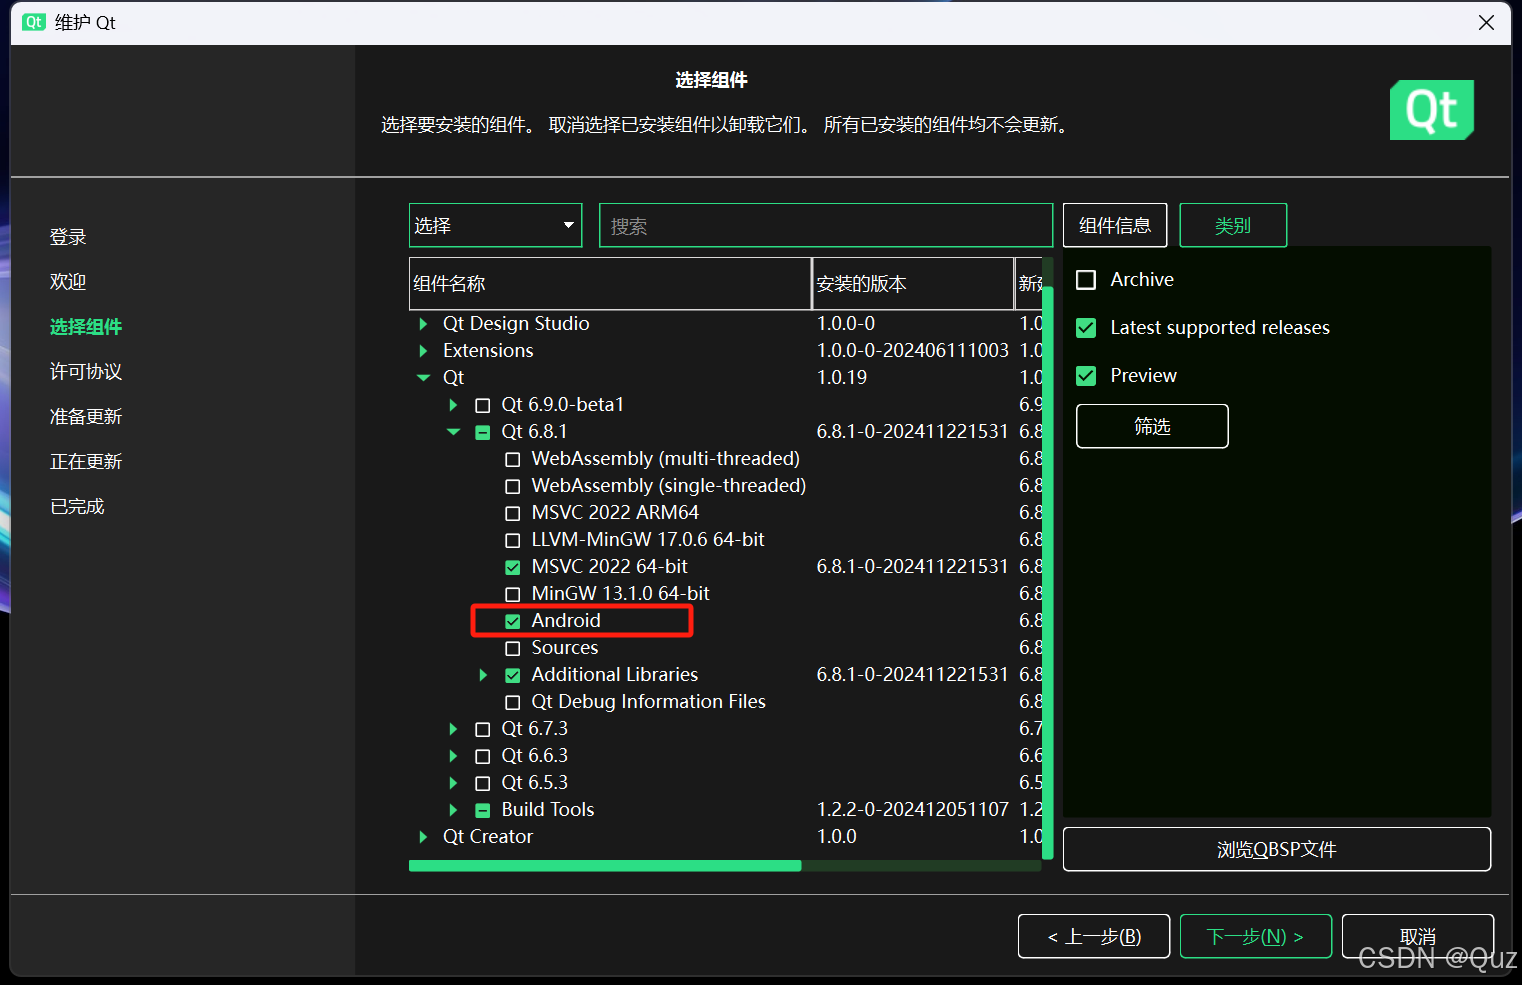Expand the Qt Creator node
Viewport: 1522px width, 985px height.
(x=423, y=837)
